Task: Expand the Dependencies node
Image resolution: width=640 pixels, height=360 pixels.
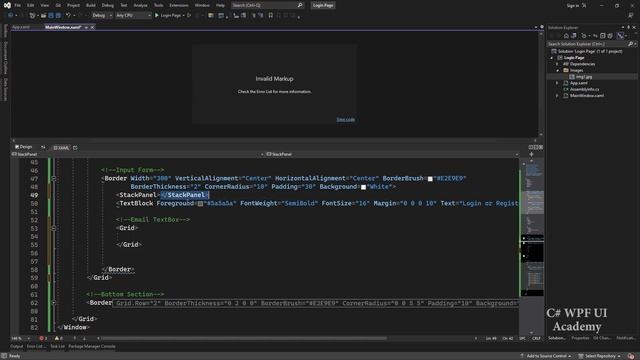Action: tap(557, 64)
